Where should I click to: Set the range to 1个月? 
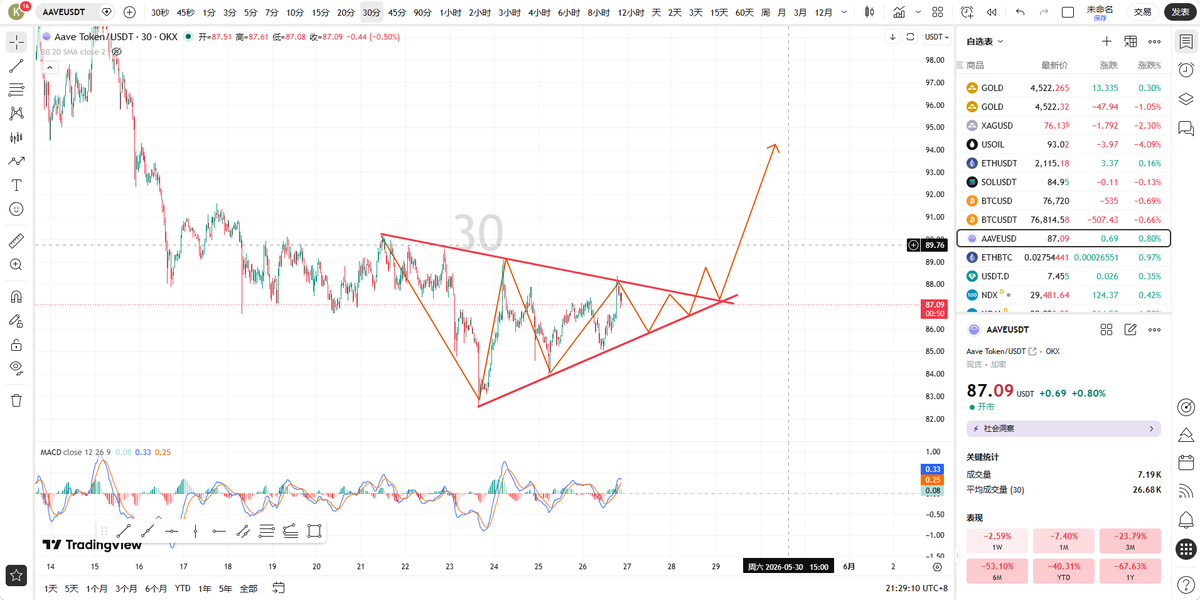pyautogui.click(x=97, y=588)
